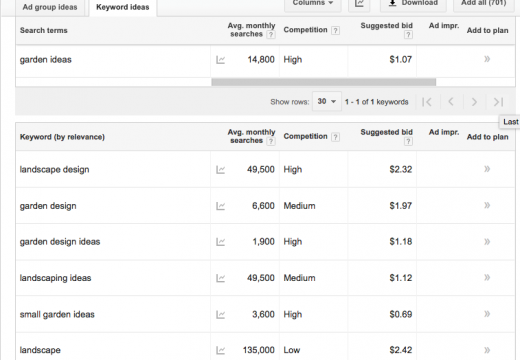This screenshot has width=520, height=360.
Task: Add landscape keyword to plan
Action: point(487,350)
